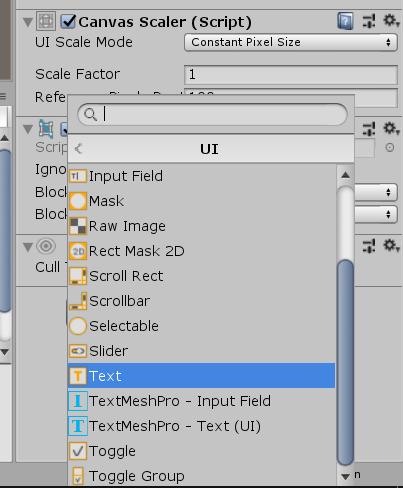Screen dimensions: 403x488
Task: Open Canvas Scaler gear options menu
Action: coord(391,21)
